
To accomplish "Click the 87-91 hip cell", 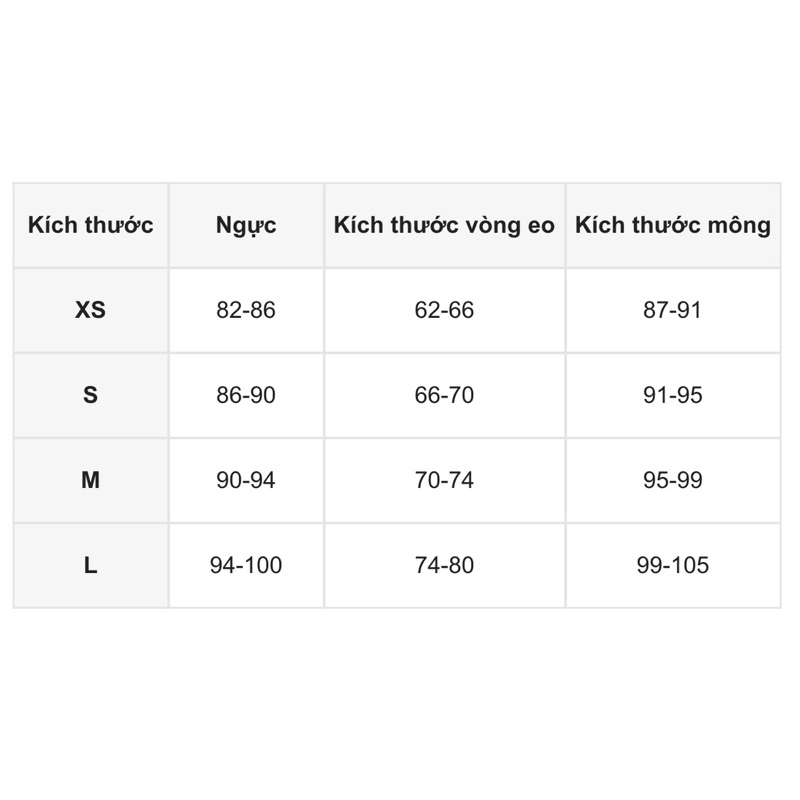I will point(672,310).
